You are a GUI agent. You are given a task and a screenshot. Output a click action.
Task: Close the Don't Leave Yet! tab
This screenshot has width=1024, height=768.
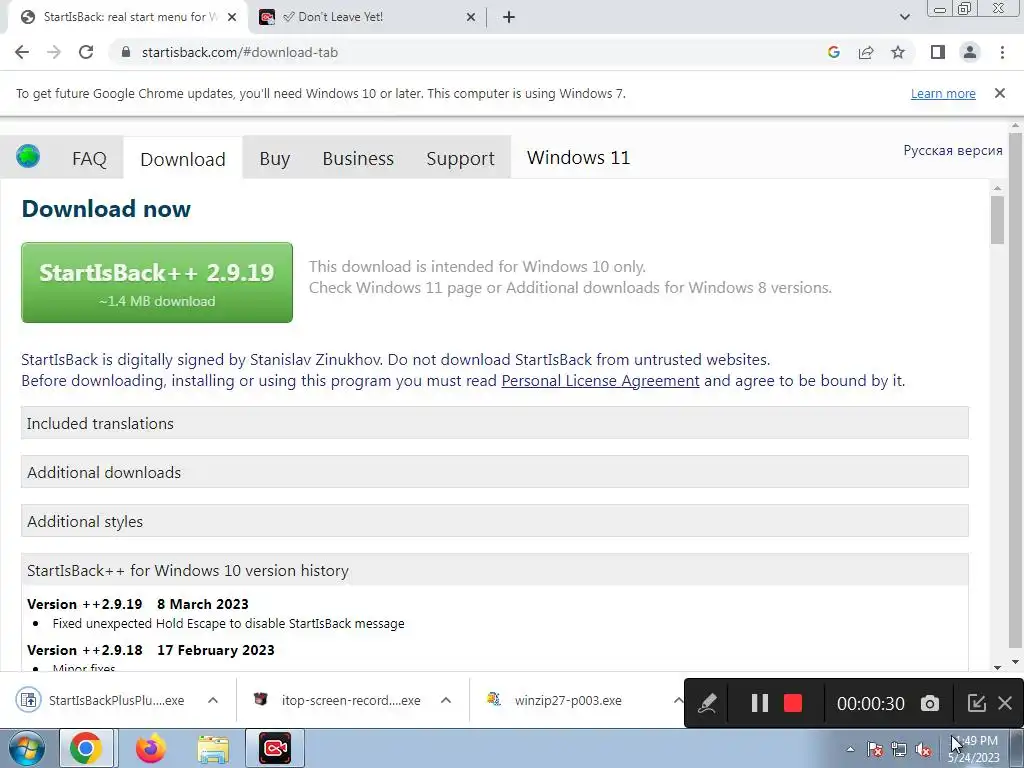pyautogui.click(x=471, y=17)
